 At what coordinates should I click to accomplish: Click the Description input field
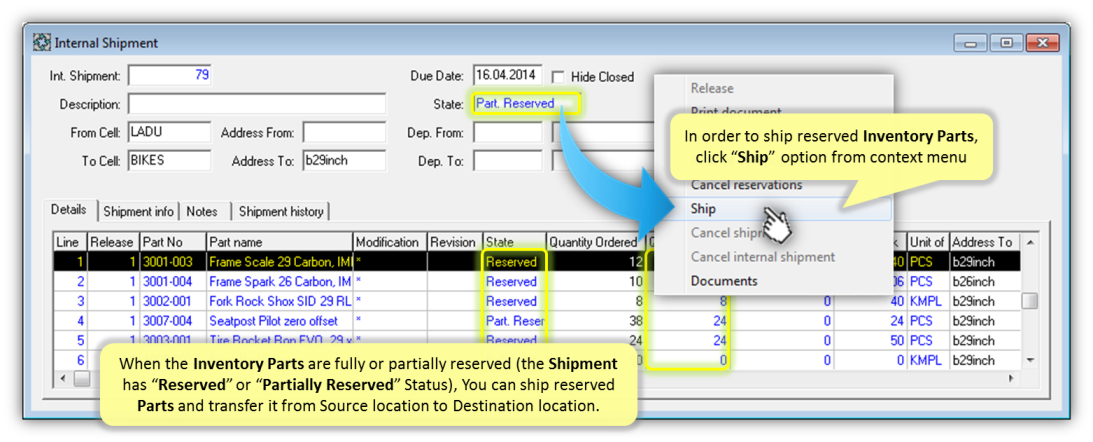click(257, 104)
